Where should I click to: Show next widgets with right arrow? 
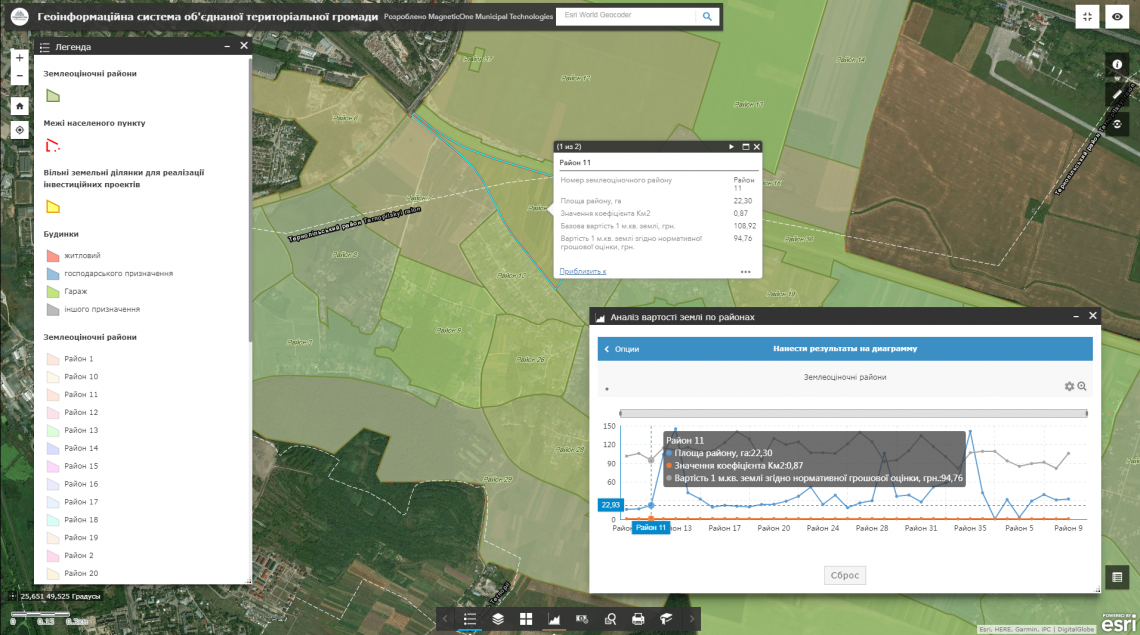pyautogui.click(x=691, y=619)
